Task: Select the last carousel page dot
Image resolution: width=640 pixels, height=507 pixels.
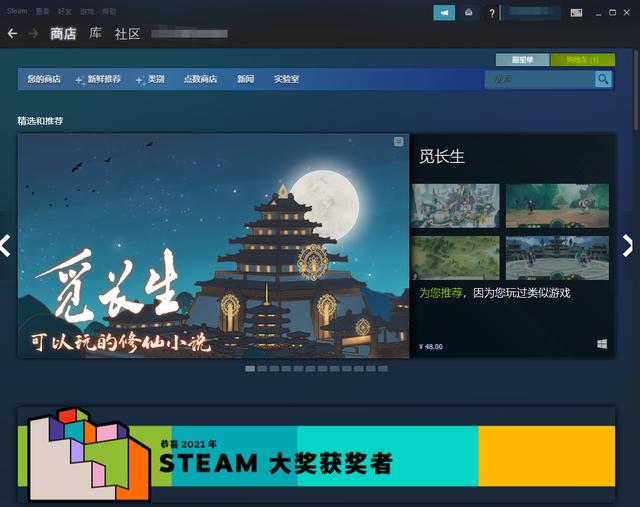Action: tap(383, 369)
